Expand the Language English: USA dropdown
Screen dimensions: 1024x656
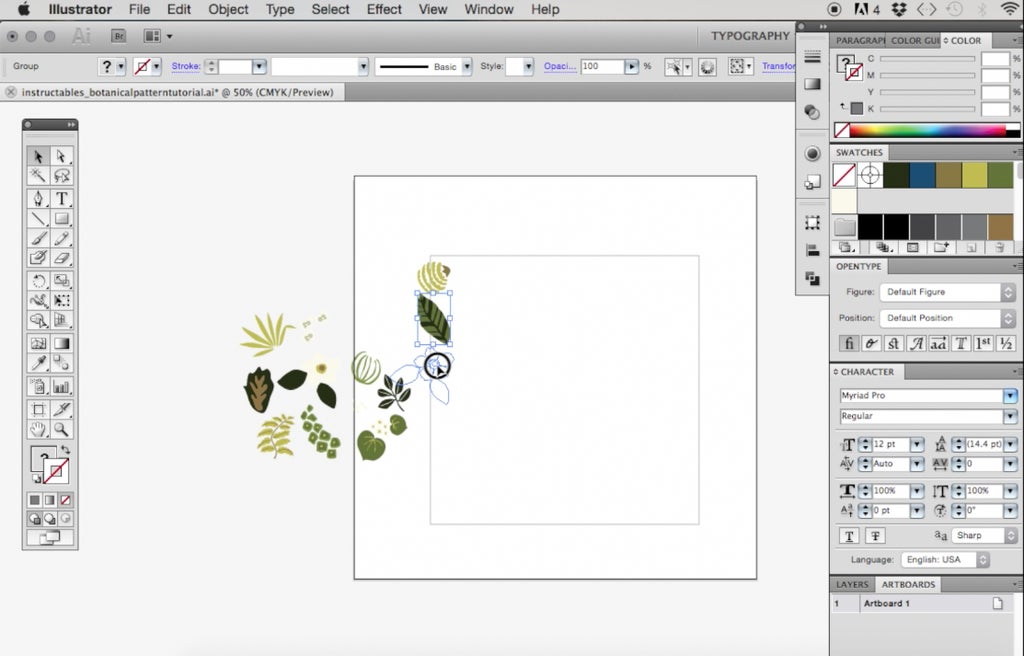945,560
